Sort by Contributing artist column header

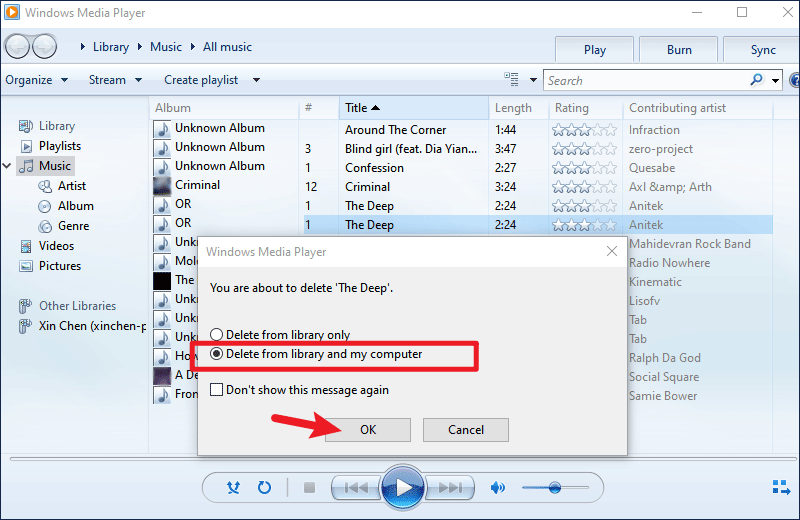[697, 108]
